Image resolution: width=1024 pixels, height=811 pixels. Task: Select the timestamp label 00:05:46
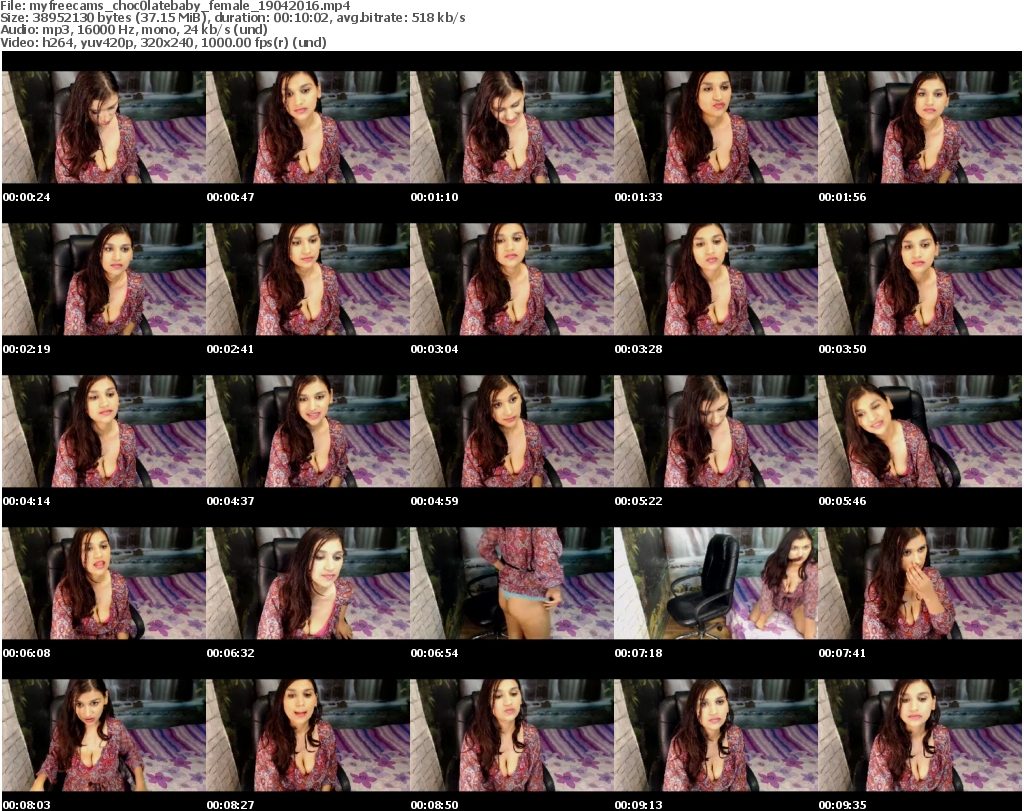click(842, 501)
